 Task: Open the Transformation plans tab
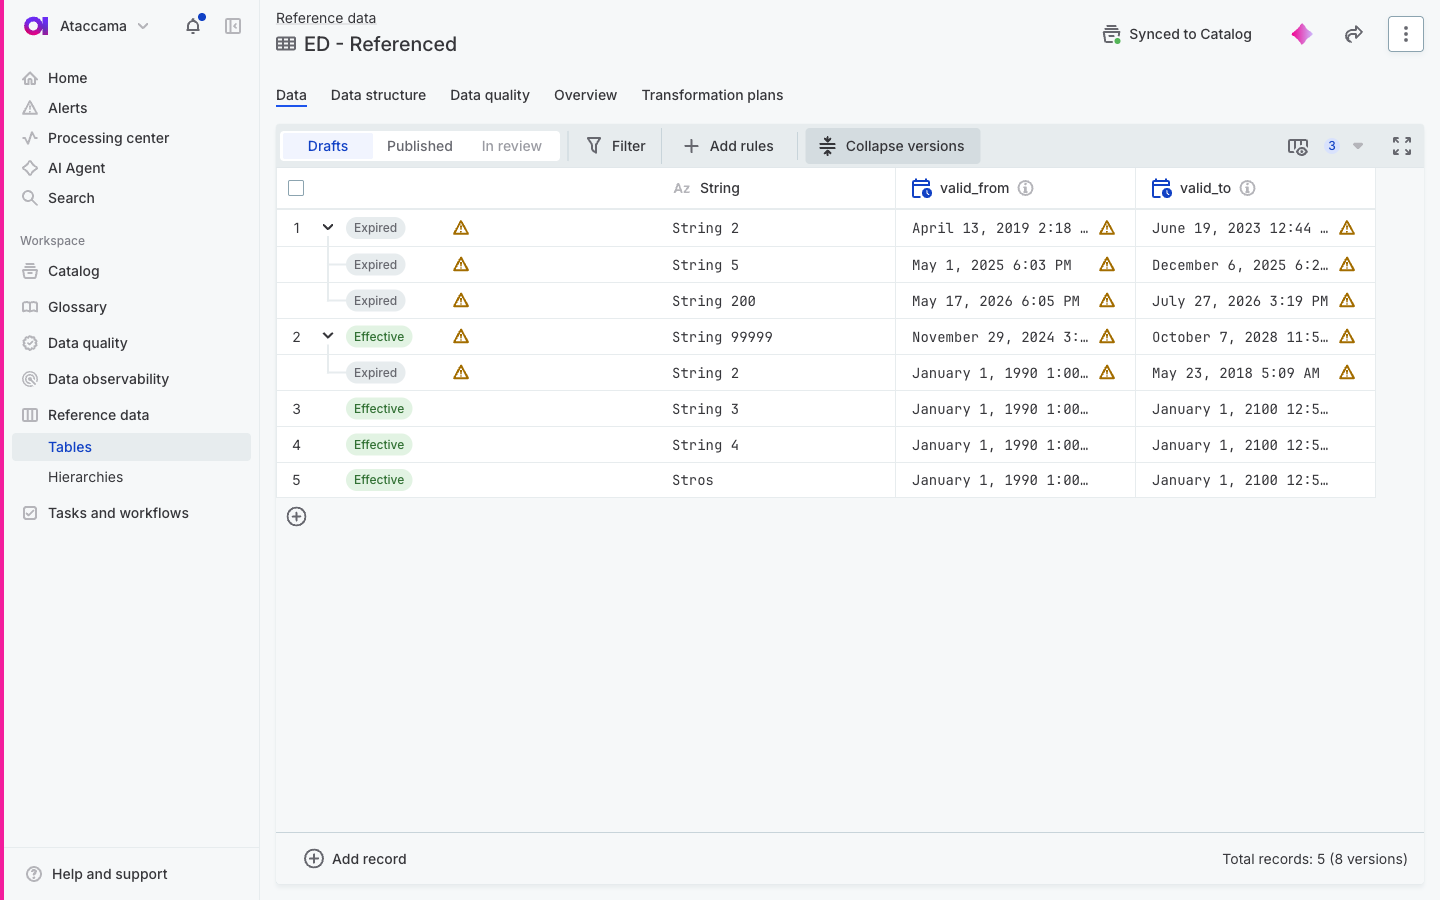(712, 95)
